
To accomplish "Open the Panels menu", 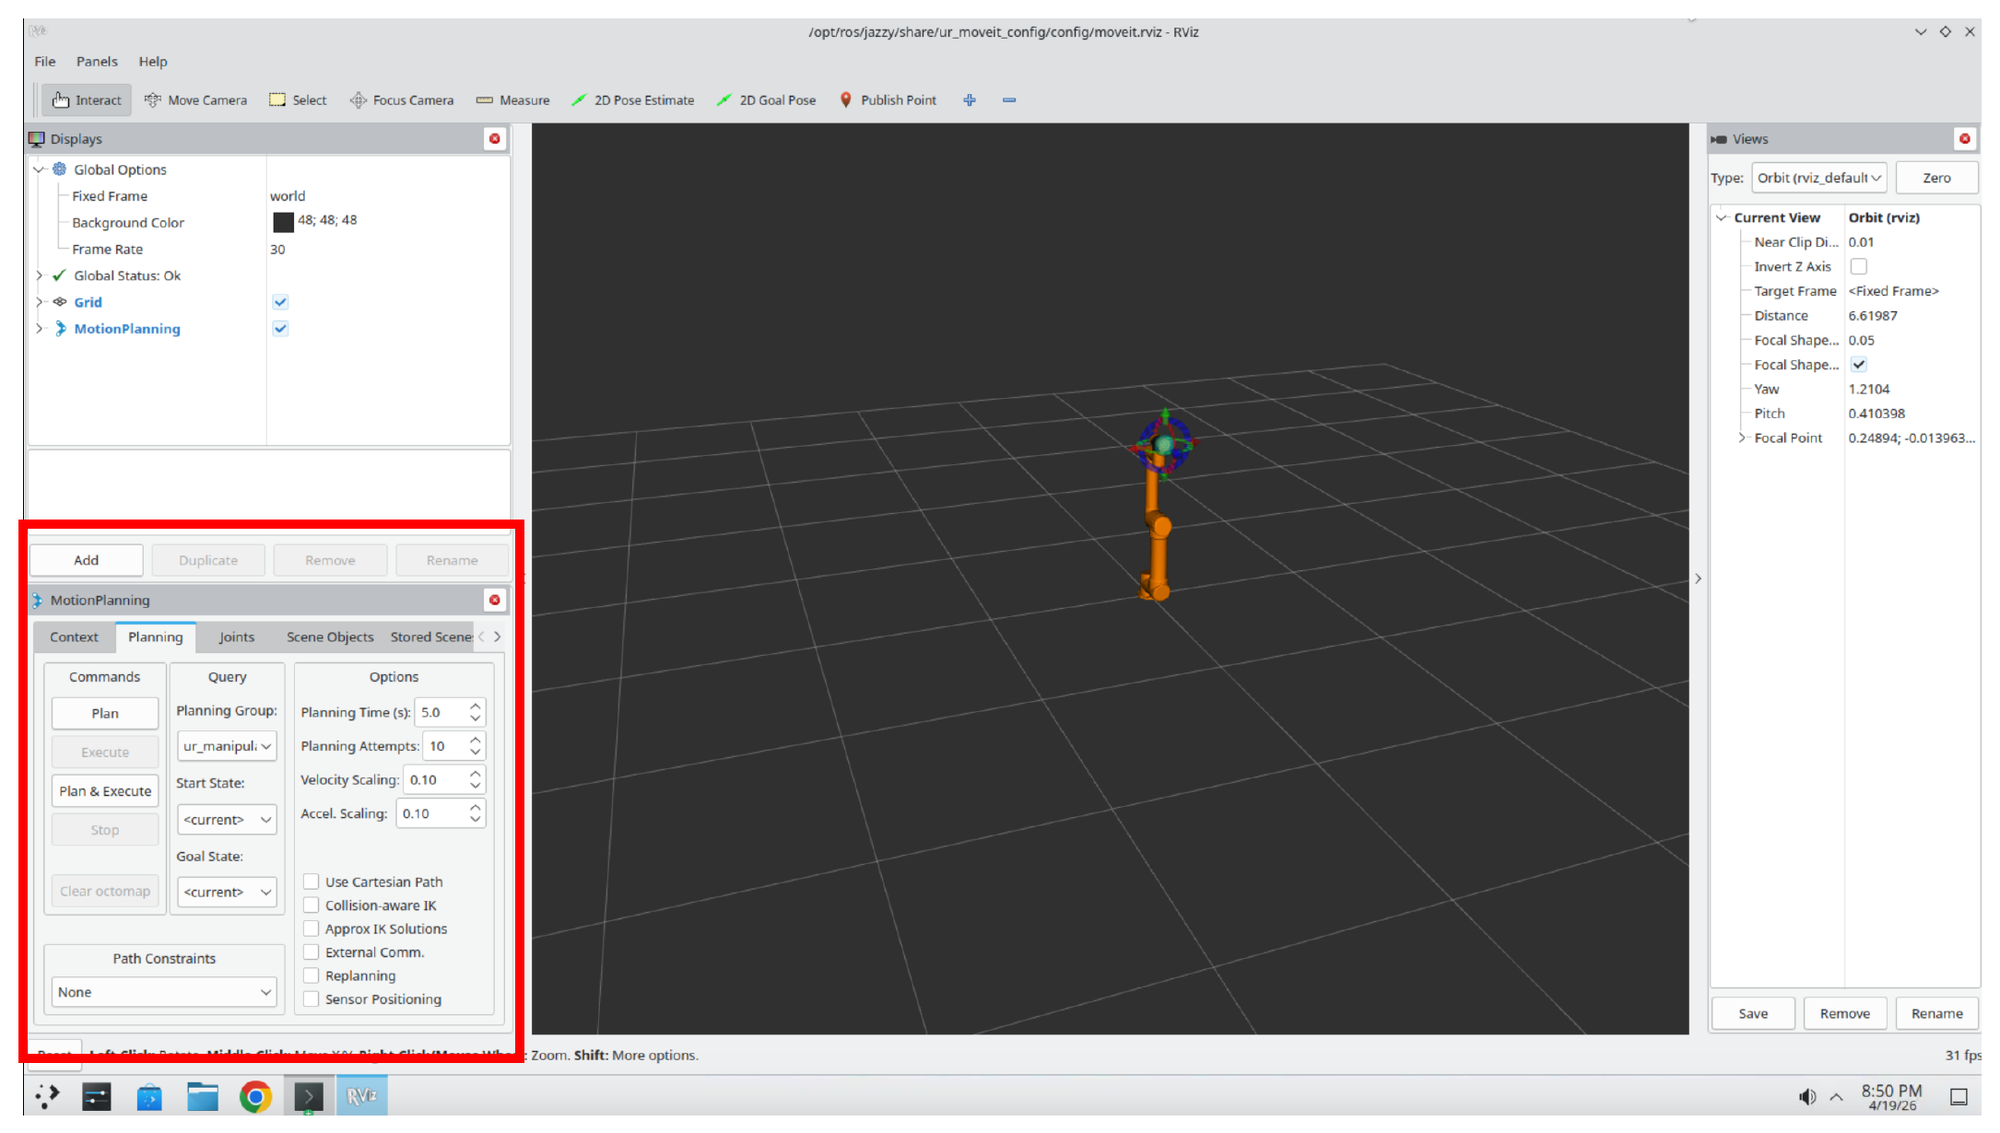I will (97, 61).
